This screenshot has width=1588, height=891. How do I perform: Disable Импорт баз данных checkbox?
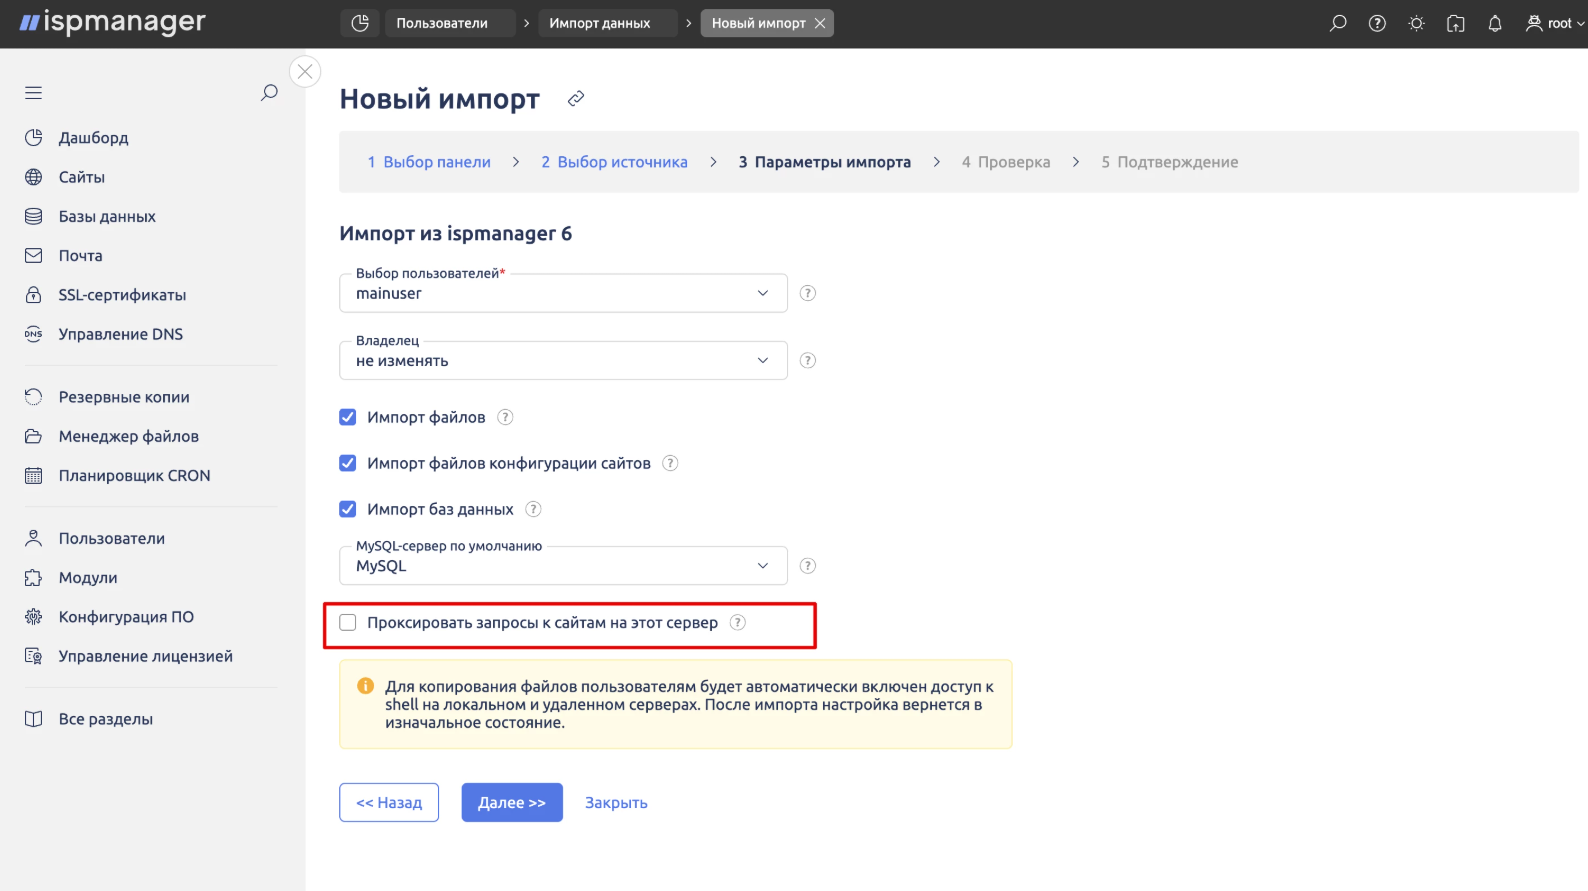[x=348, y=509]
